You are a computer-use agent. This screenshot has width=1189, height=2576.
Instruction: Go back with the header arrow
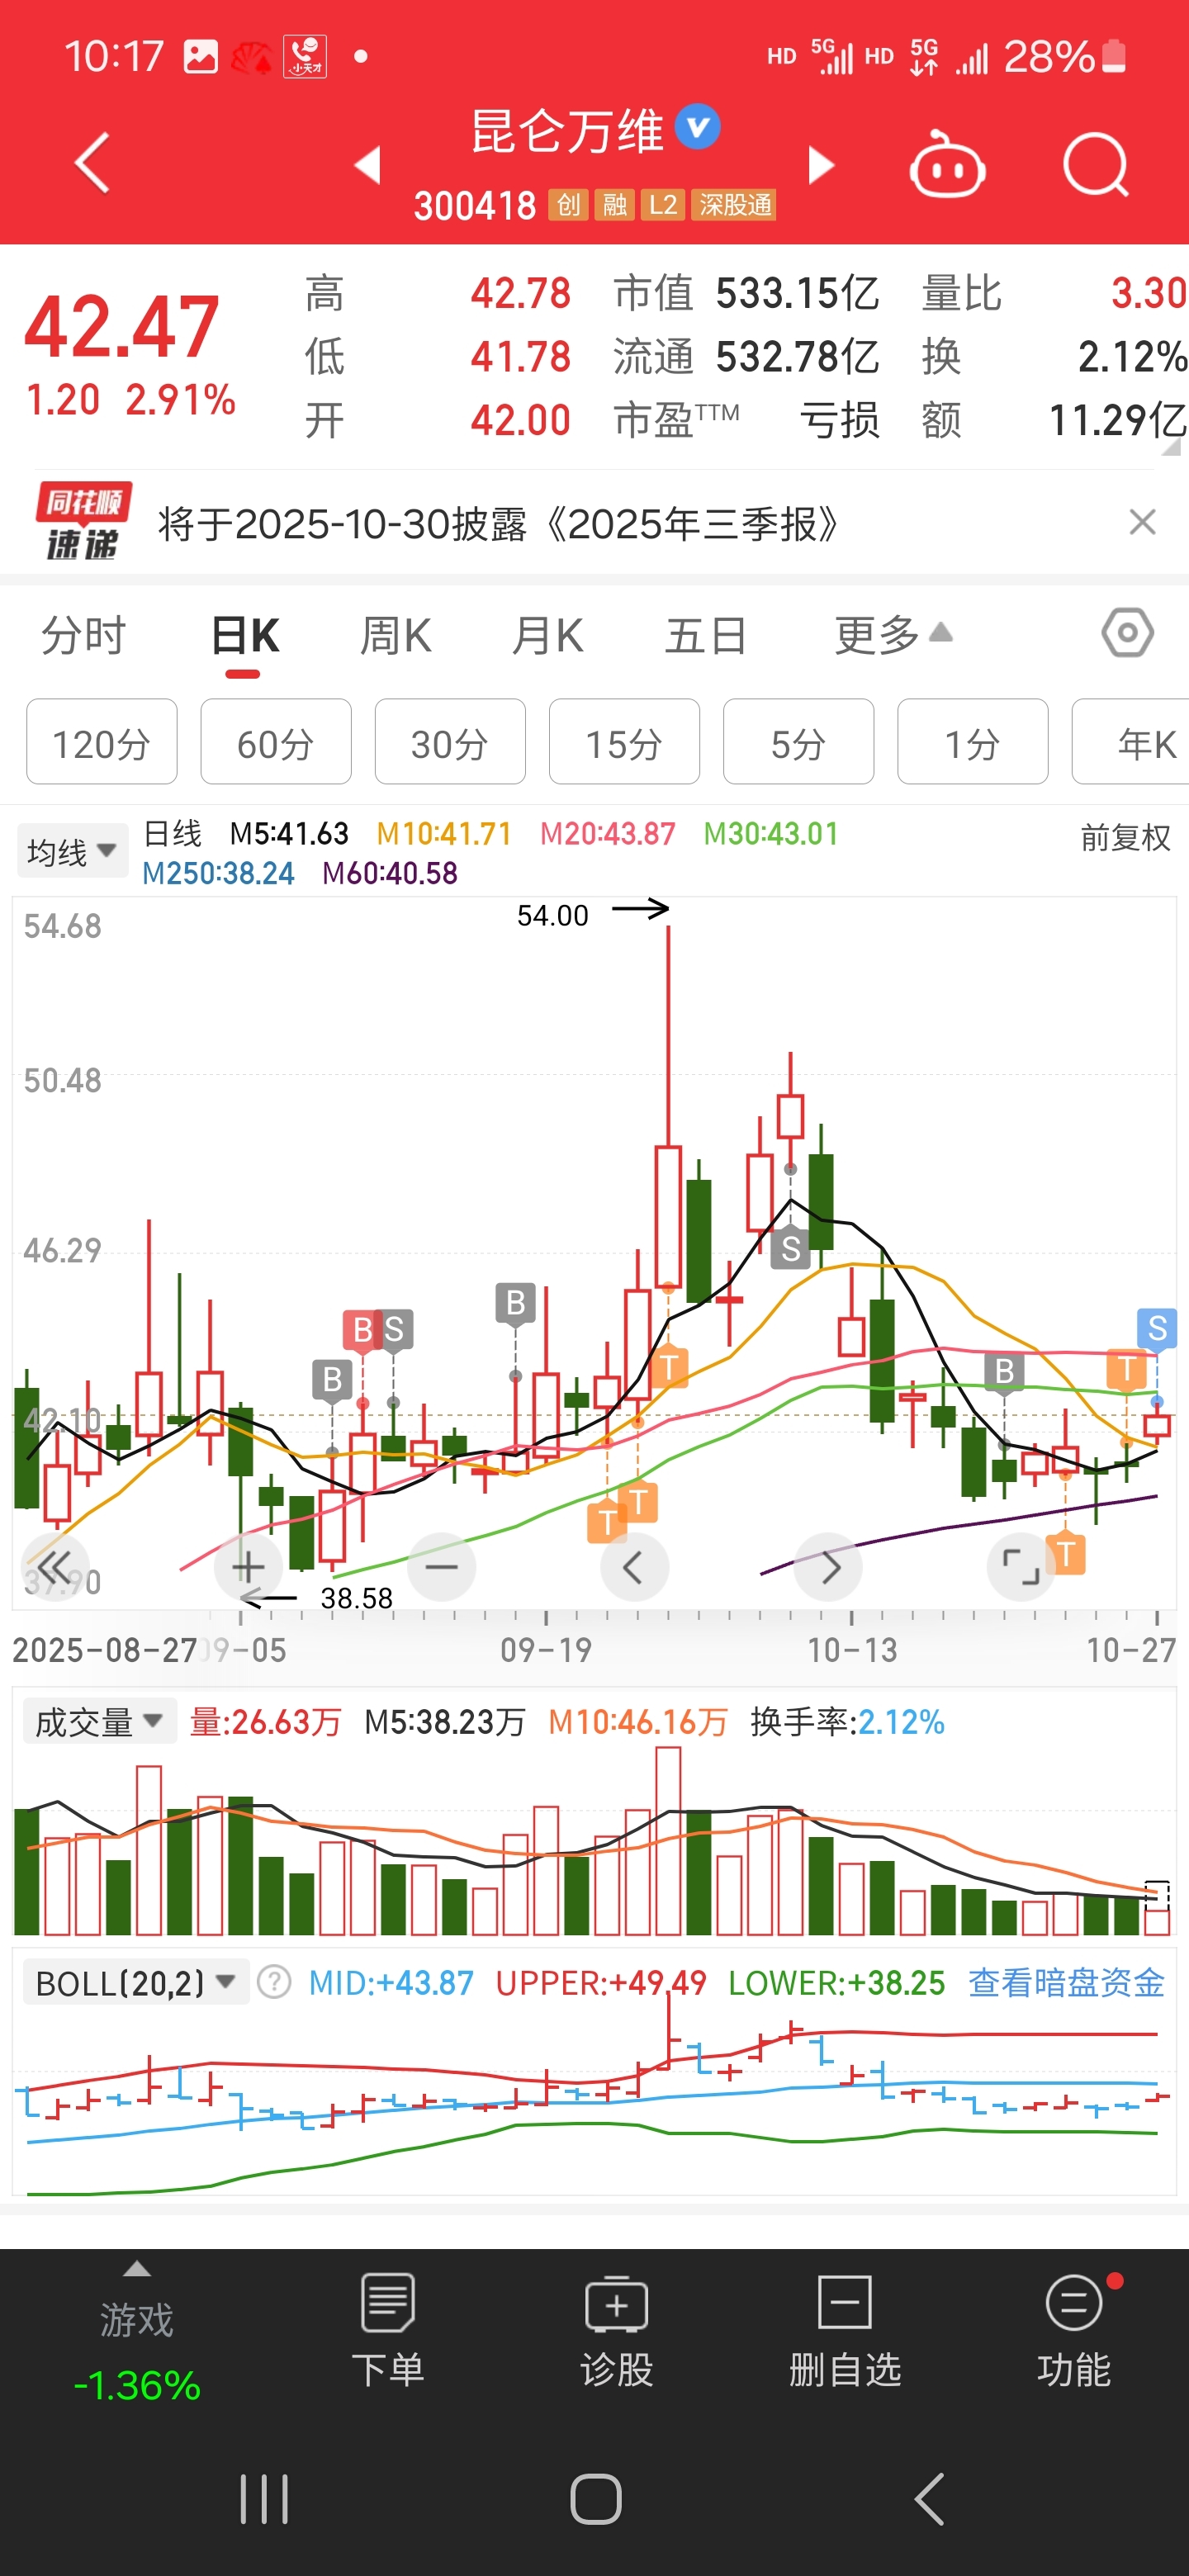[92, 163]
